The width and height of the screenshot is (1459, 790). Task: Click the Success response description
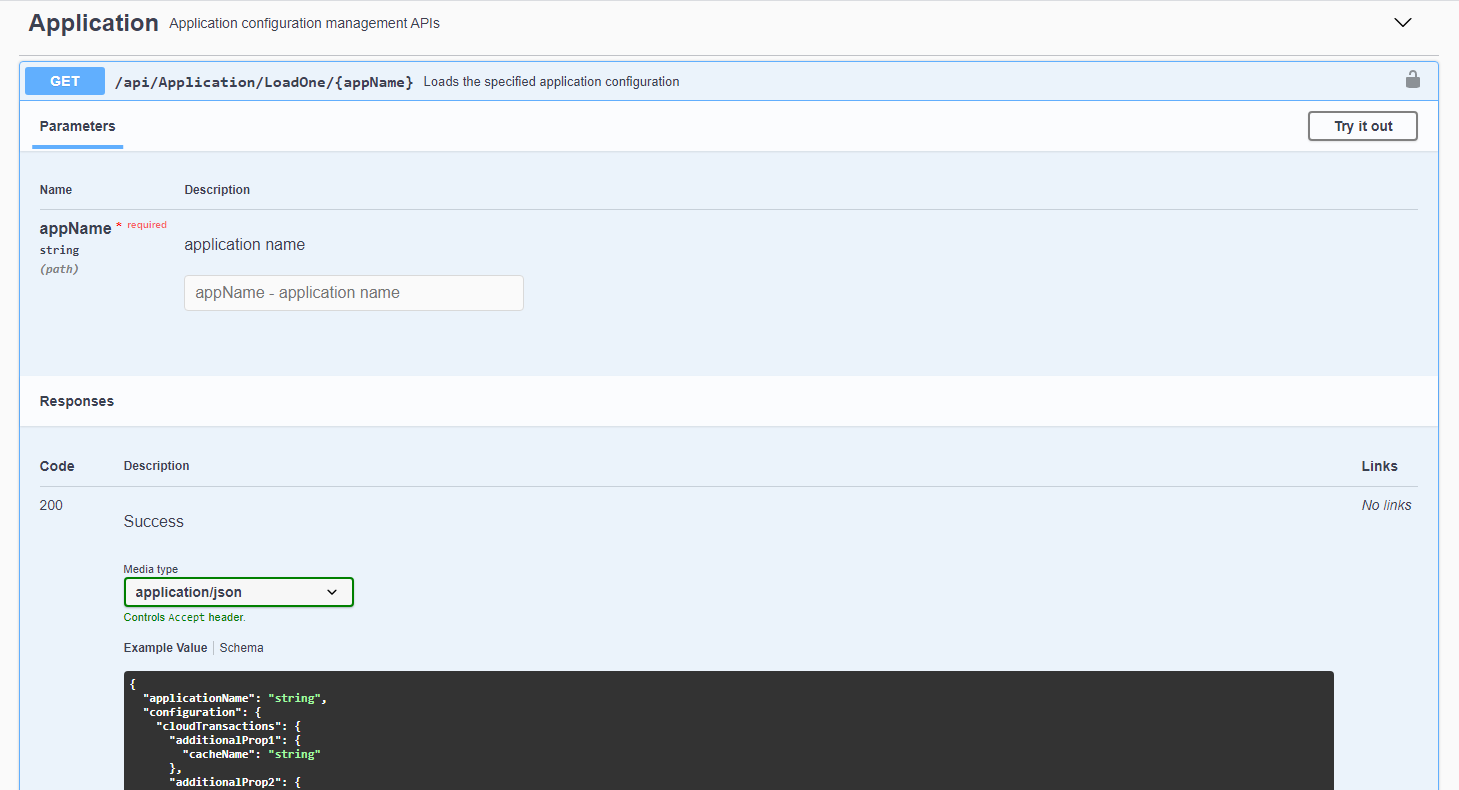coord(154,521)
